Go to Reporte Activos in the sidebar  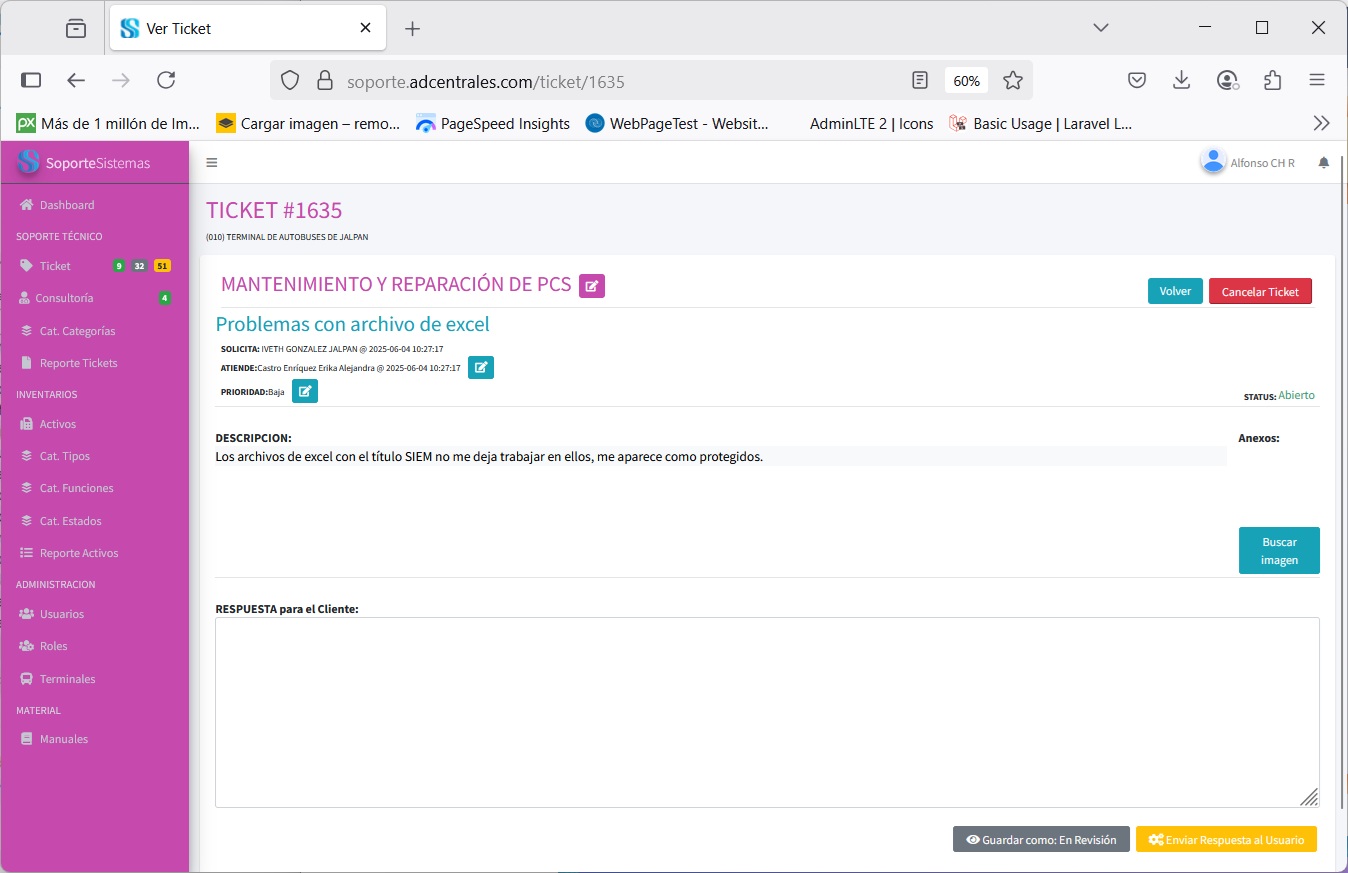(79, 553)
